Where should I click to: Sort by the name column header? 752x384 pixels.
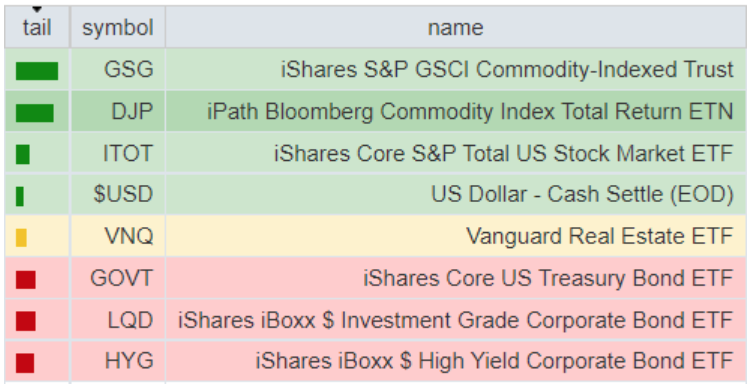click(456, 27)
